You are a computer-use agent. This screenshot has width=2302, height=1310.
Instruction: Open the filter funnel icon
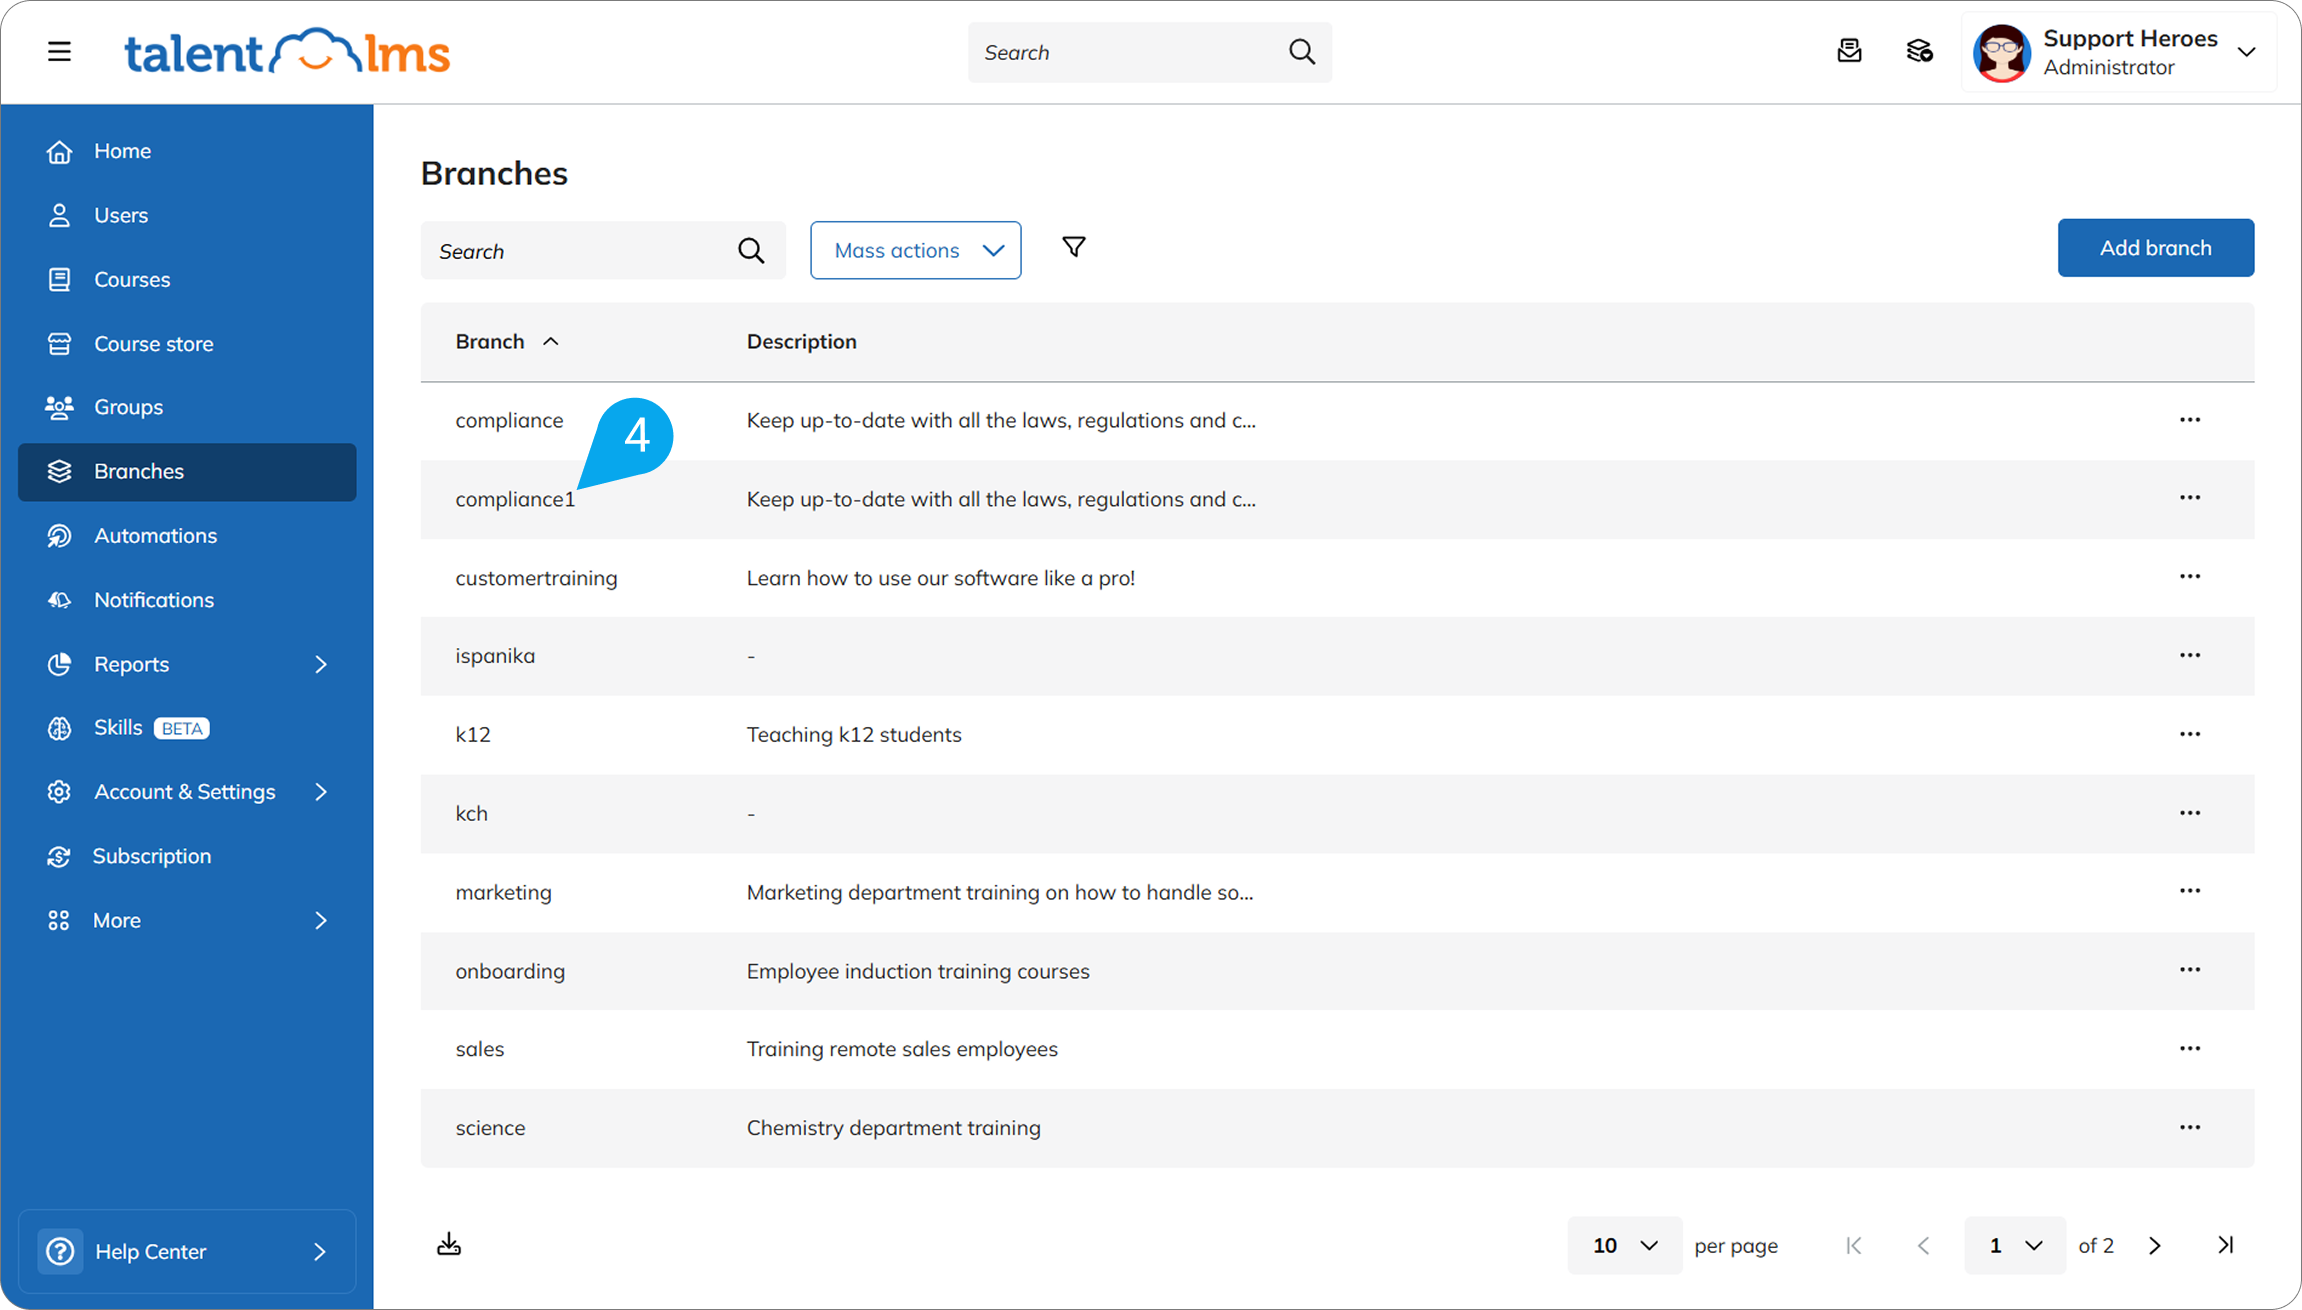pos(1073,246)
